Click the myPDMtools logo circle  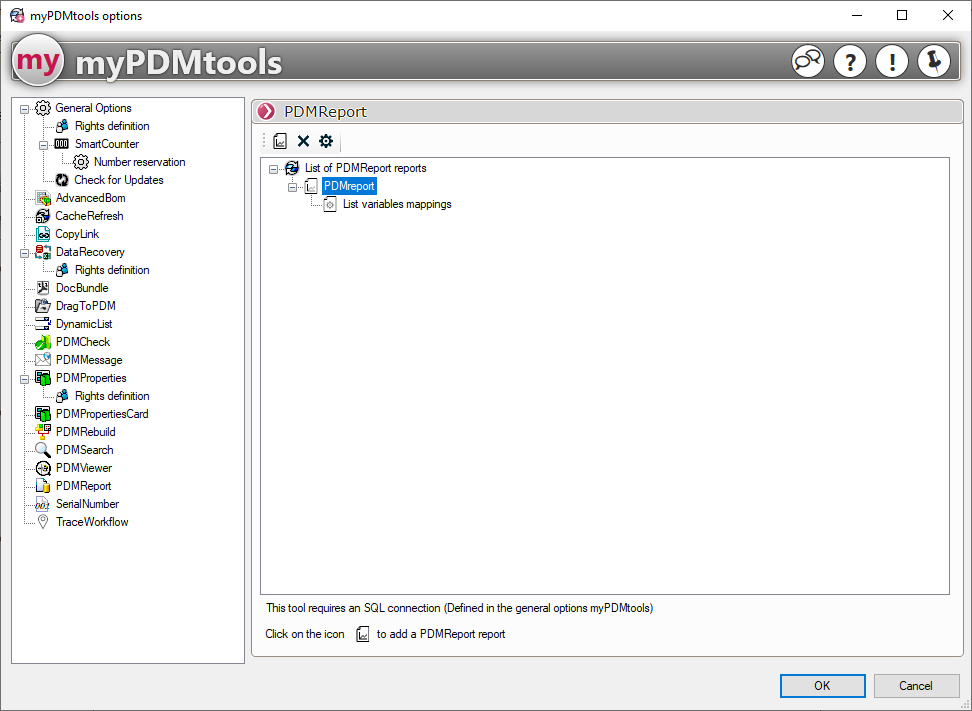[x=38, y=62]
